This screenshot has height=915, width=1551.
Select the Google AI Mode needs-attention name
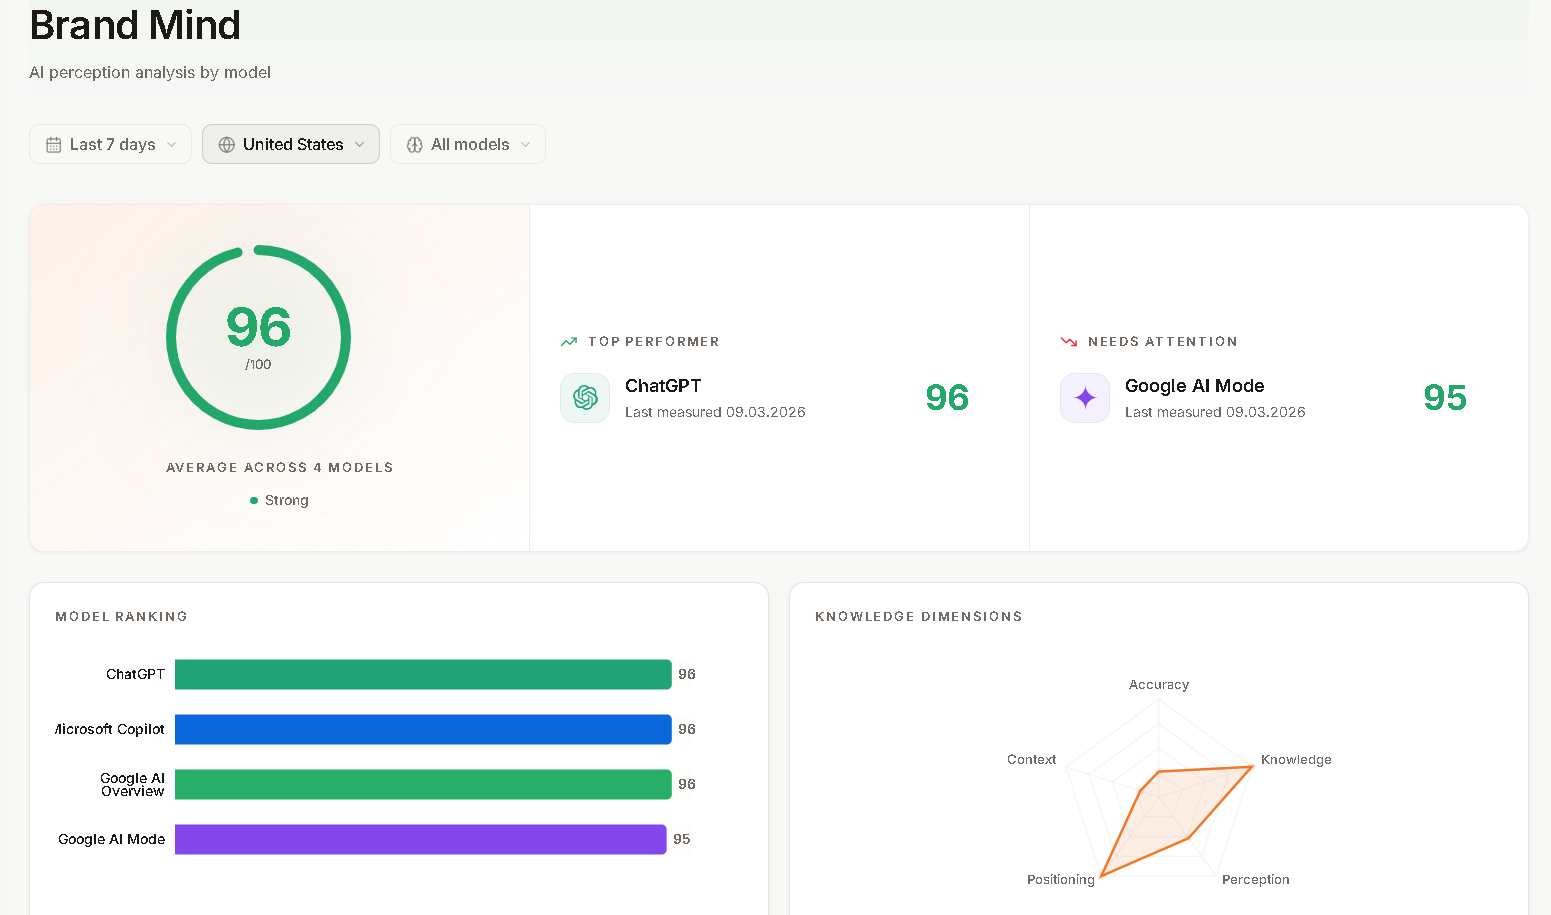point(1194,386)
